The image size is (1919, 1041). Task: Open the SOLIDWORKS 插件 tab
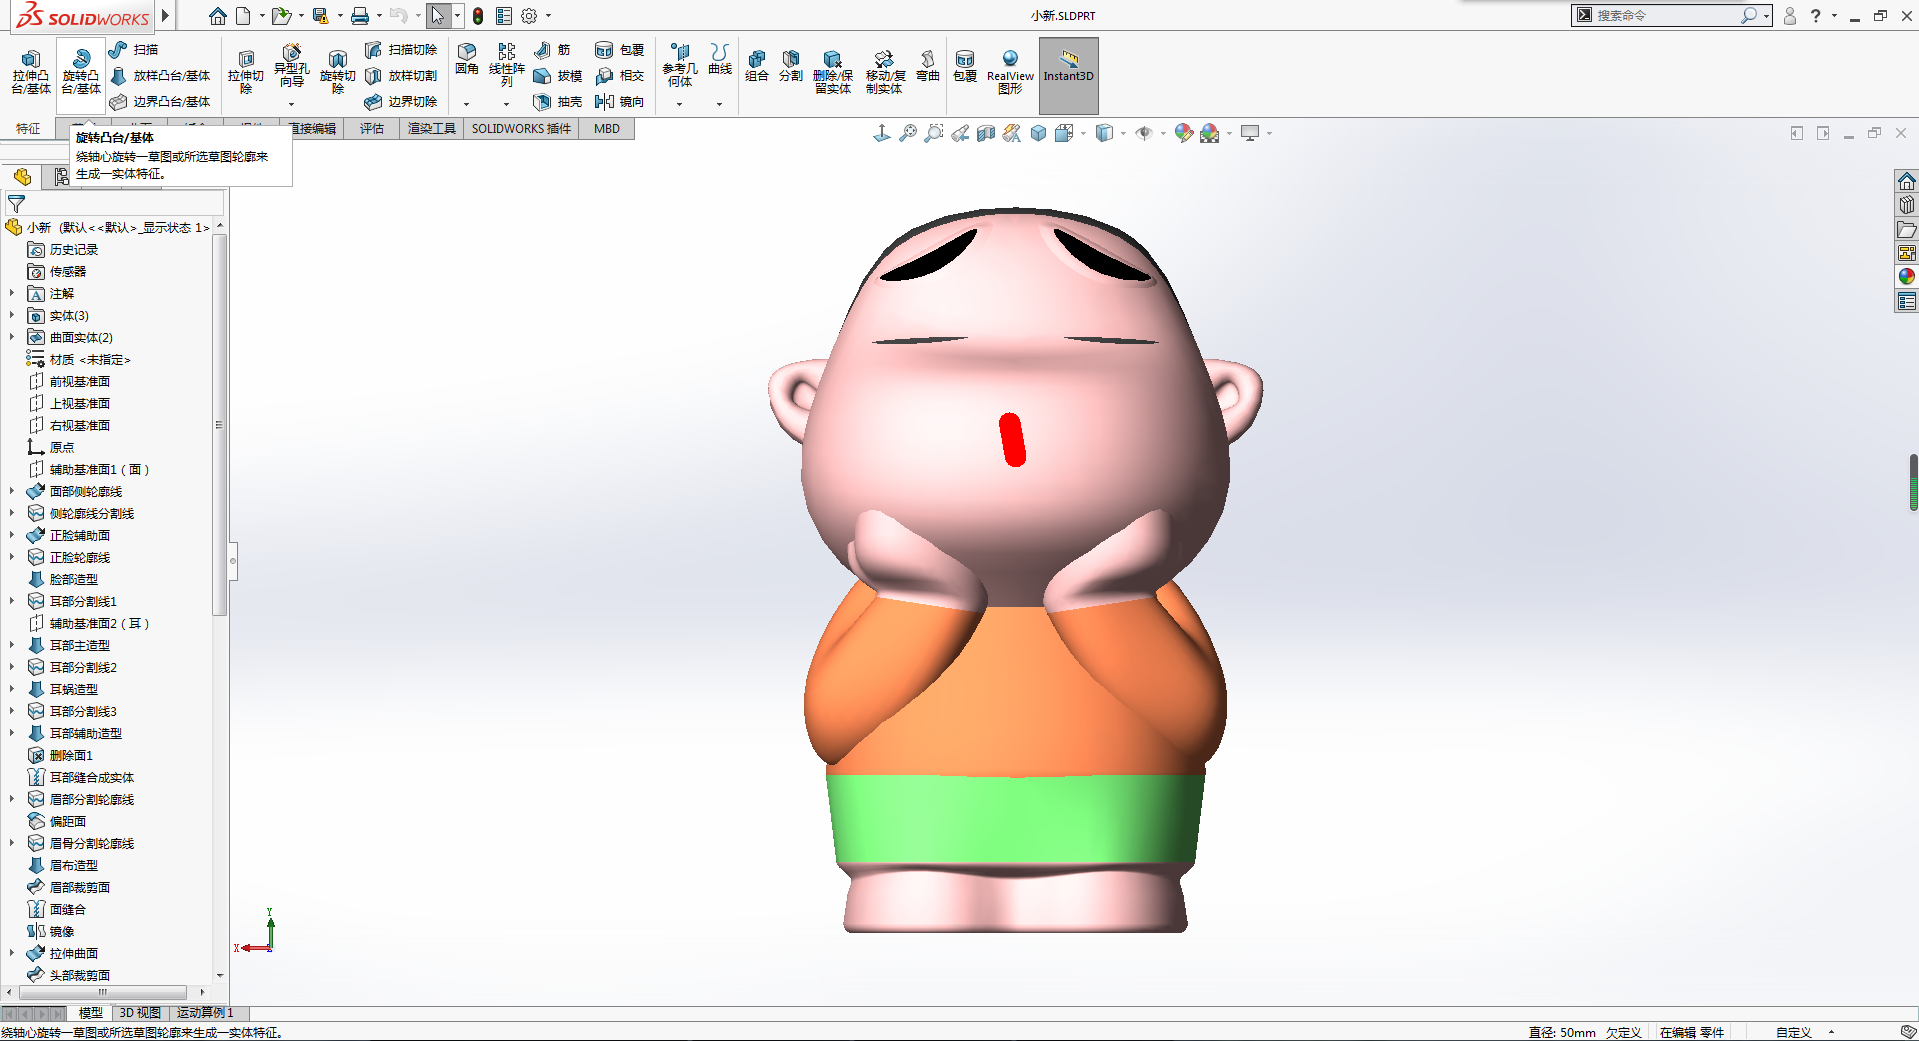coord(521,129)
